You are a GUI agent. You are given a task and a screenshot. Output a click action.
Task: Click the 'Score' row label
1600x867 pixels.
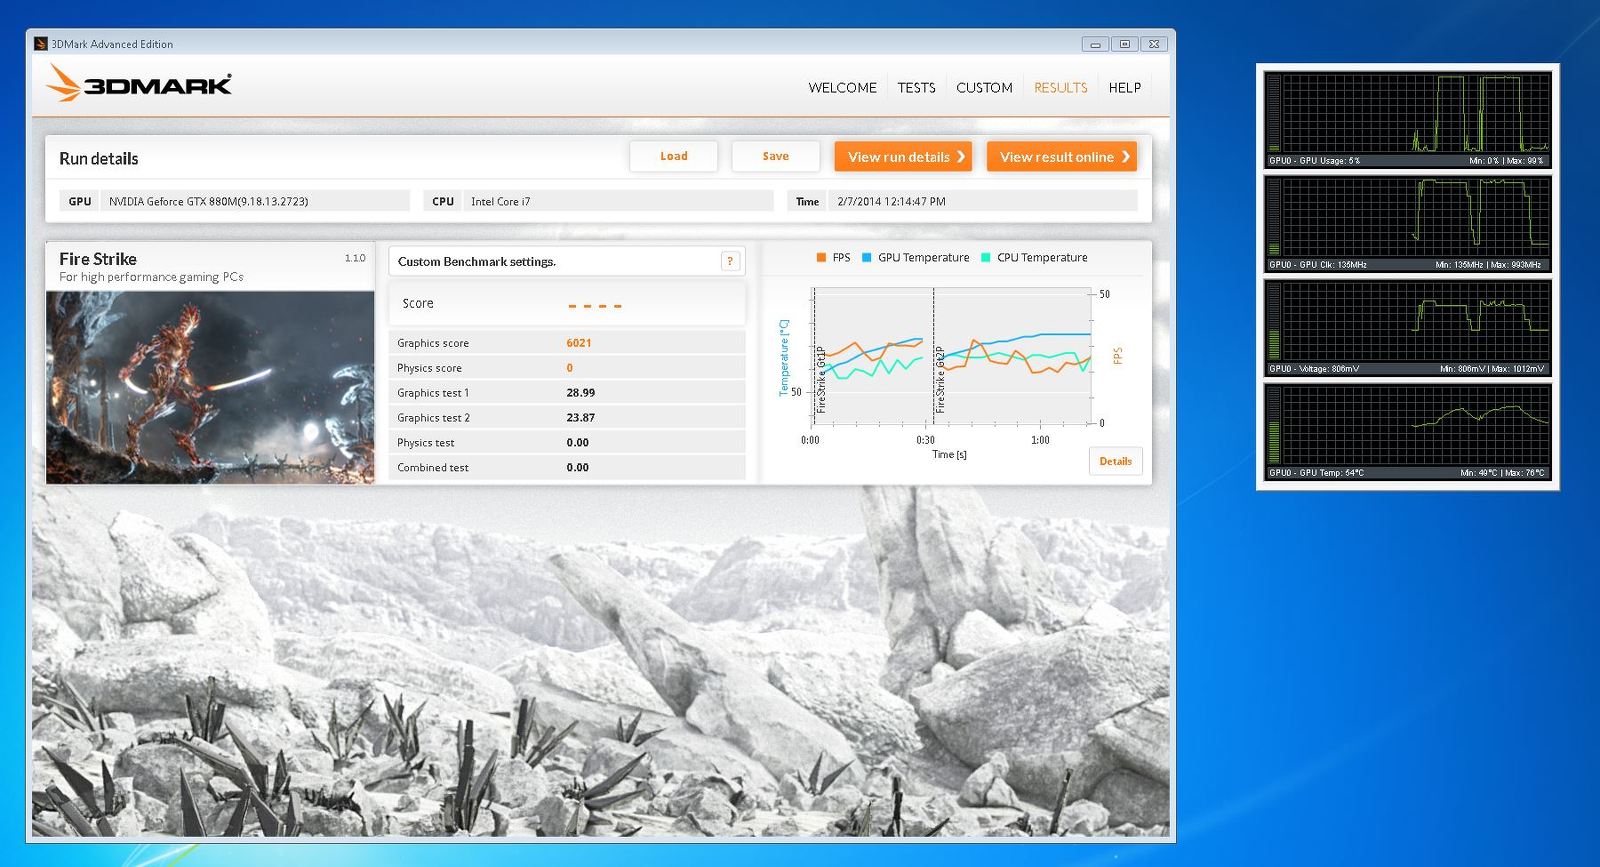[x=418, y=303]
